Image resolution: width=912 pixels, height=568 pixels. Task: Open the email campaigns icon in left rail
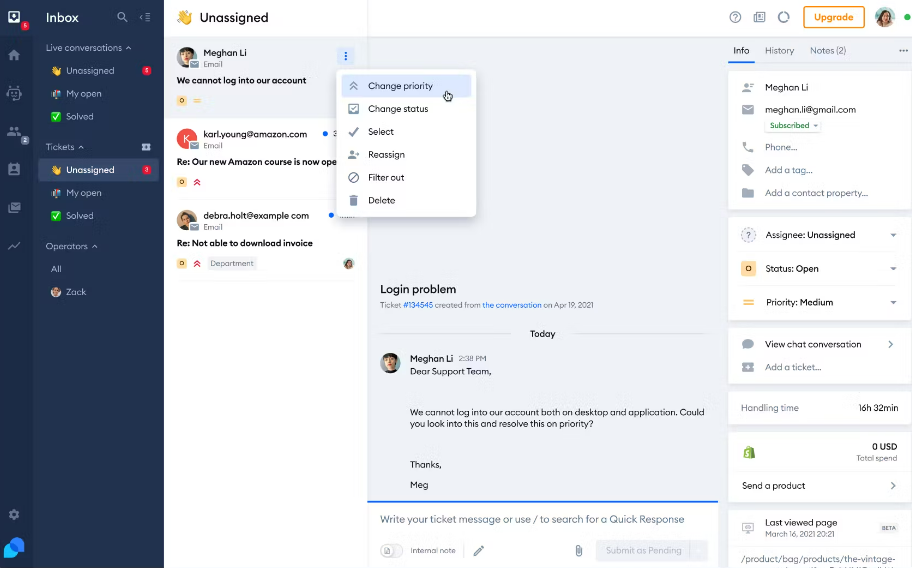coord(14,208)
